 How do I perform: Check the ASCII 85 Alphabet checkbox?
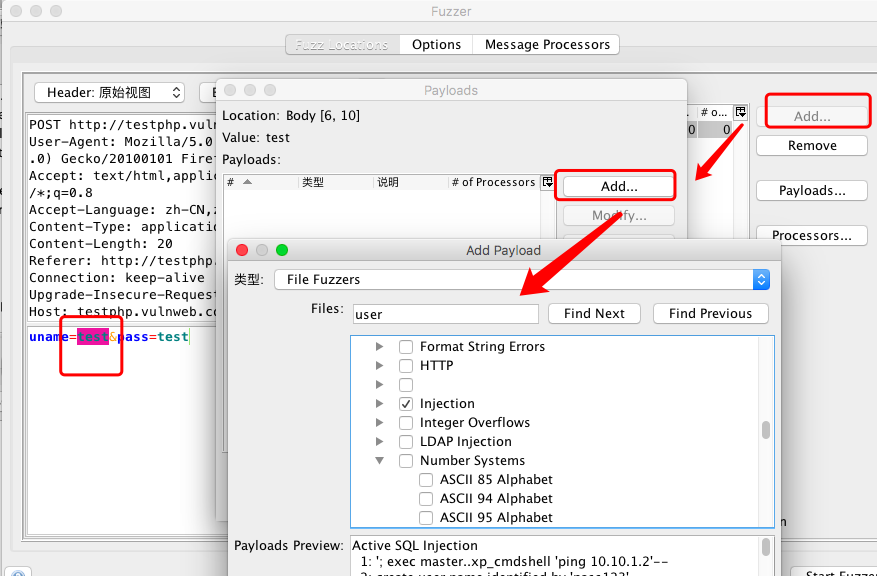pyautogui.click(x=426, y=480)
